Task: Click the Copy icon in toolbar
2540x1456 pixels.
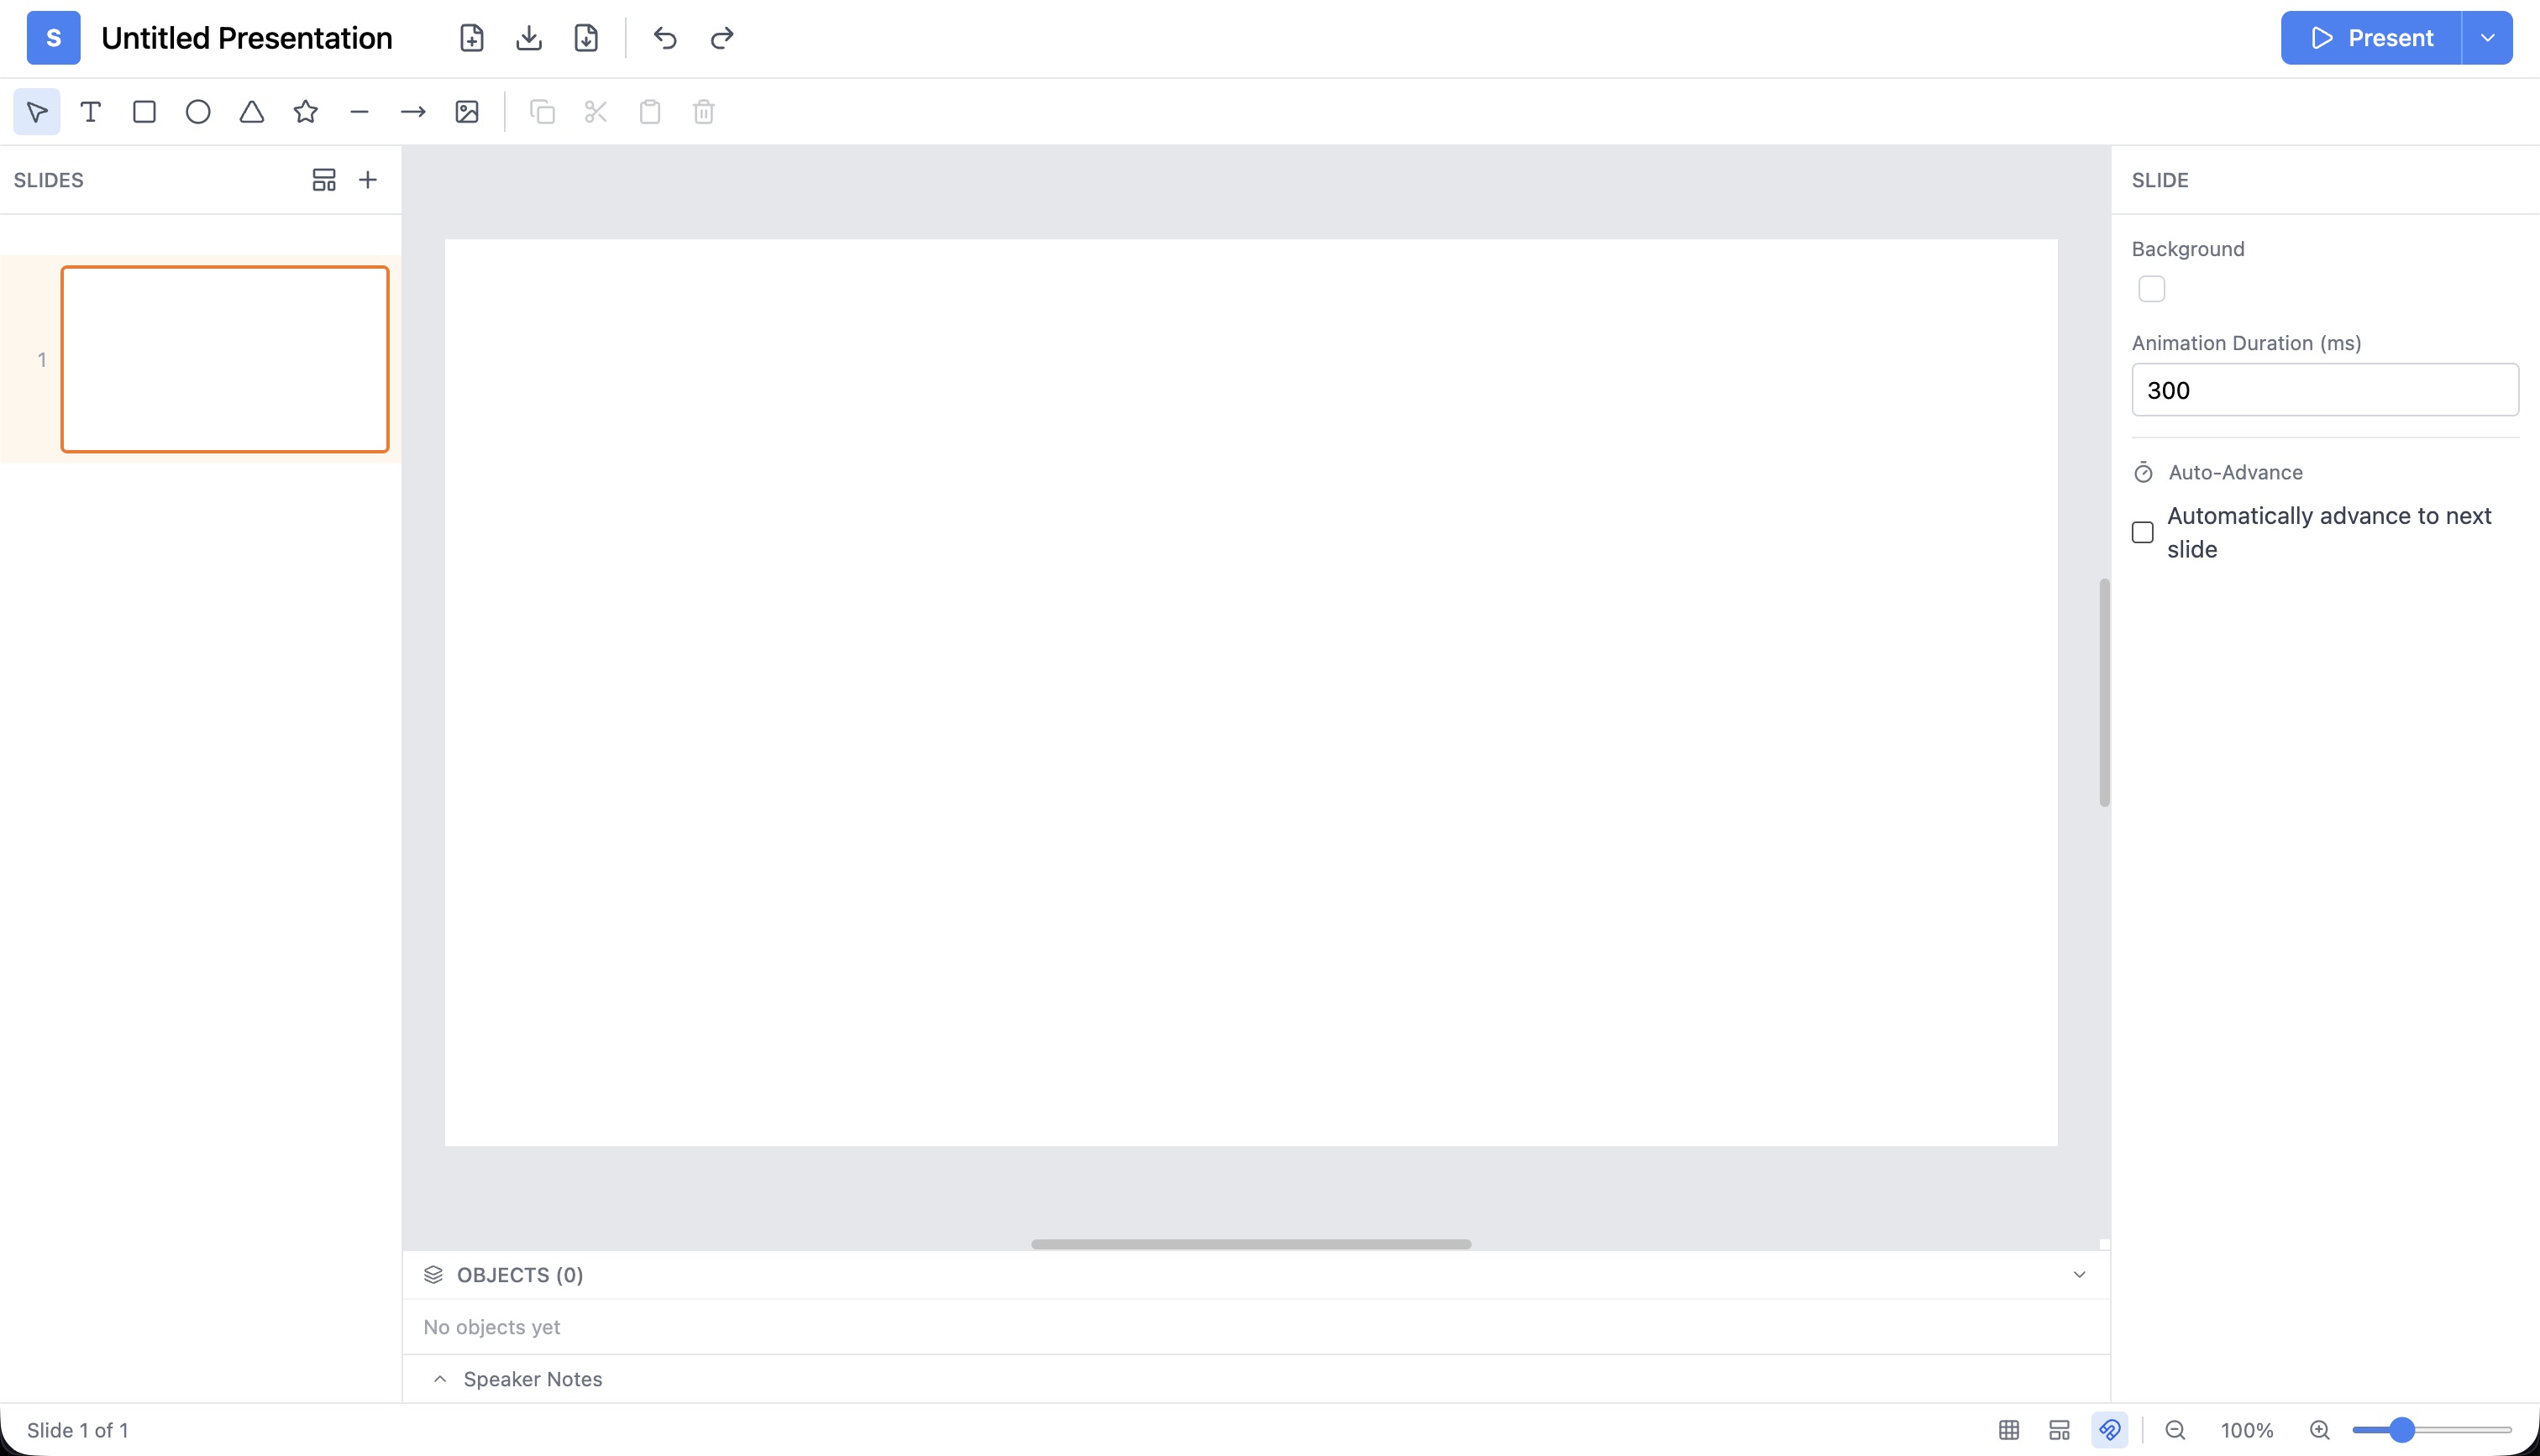Action: click(542, 112)
